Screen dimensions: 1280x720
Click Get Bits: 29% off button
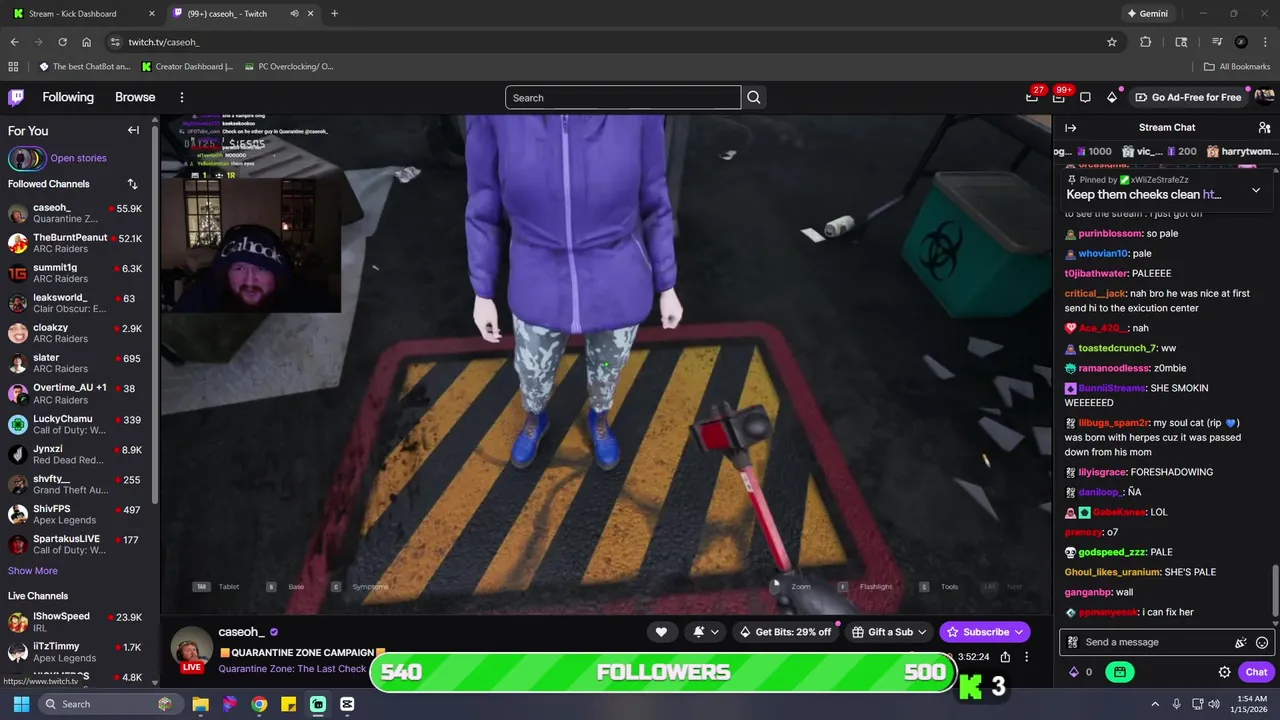click(x=784, y=632)
